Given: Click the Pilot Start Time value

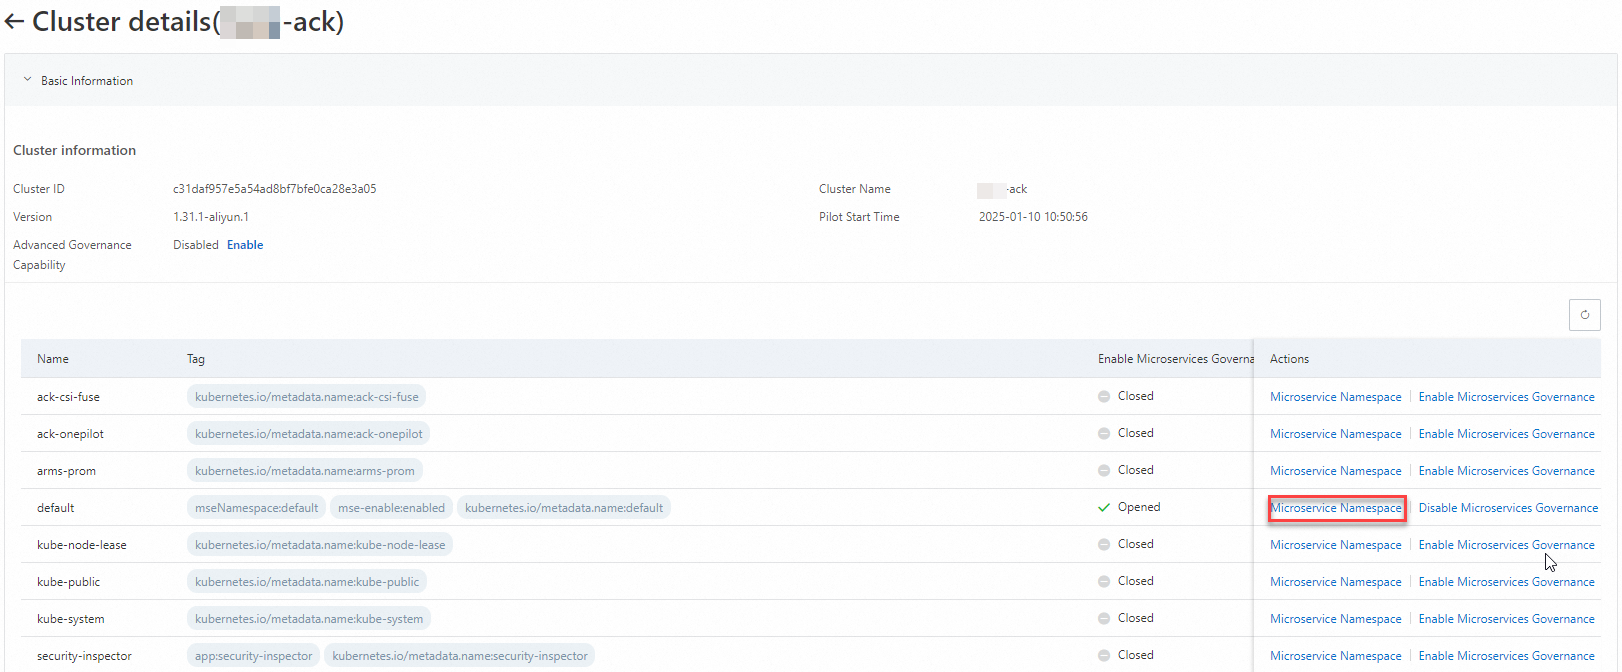Looking at the screenshot, I should point(1033,217).
